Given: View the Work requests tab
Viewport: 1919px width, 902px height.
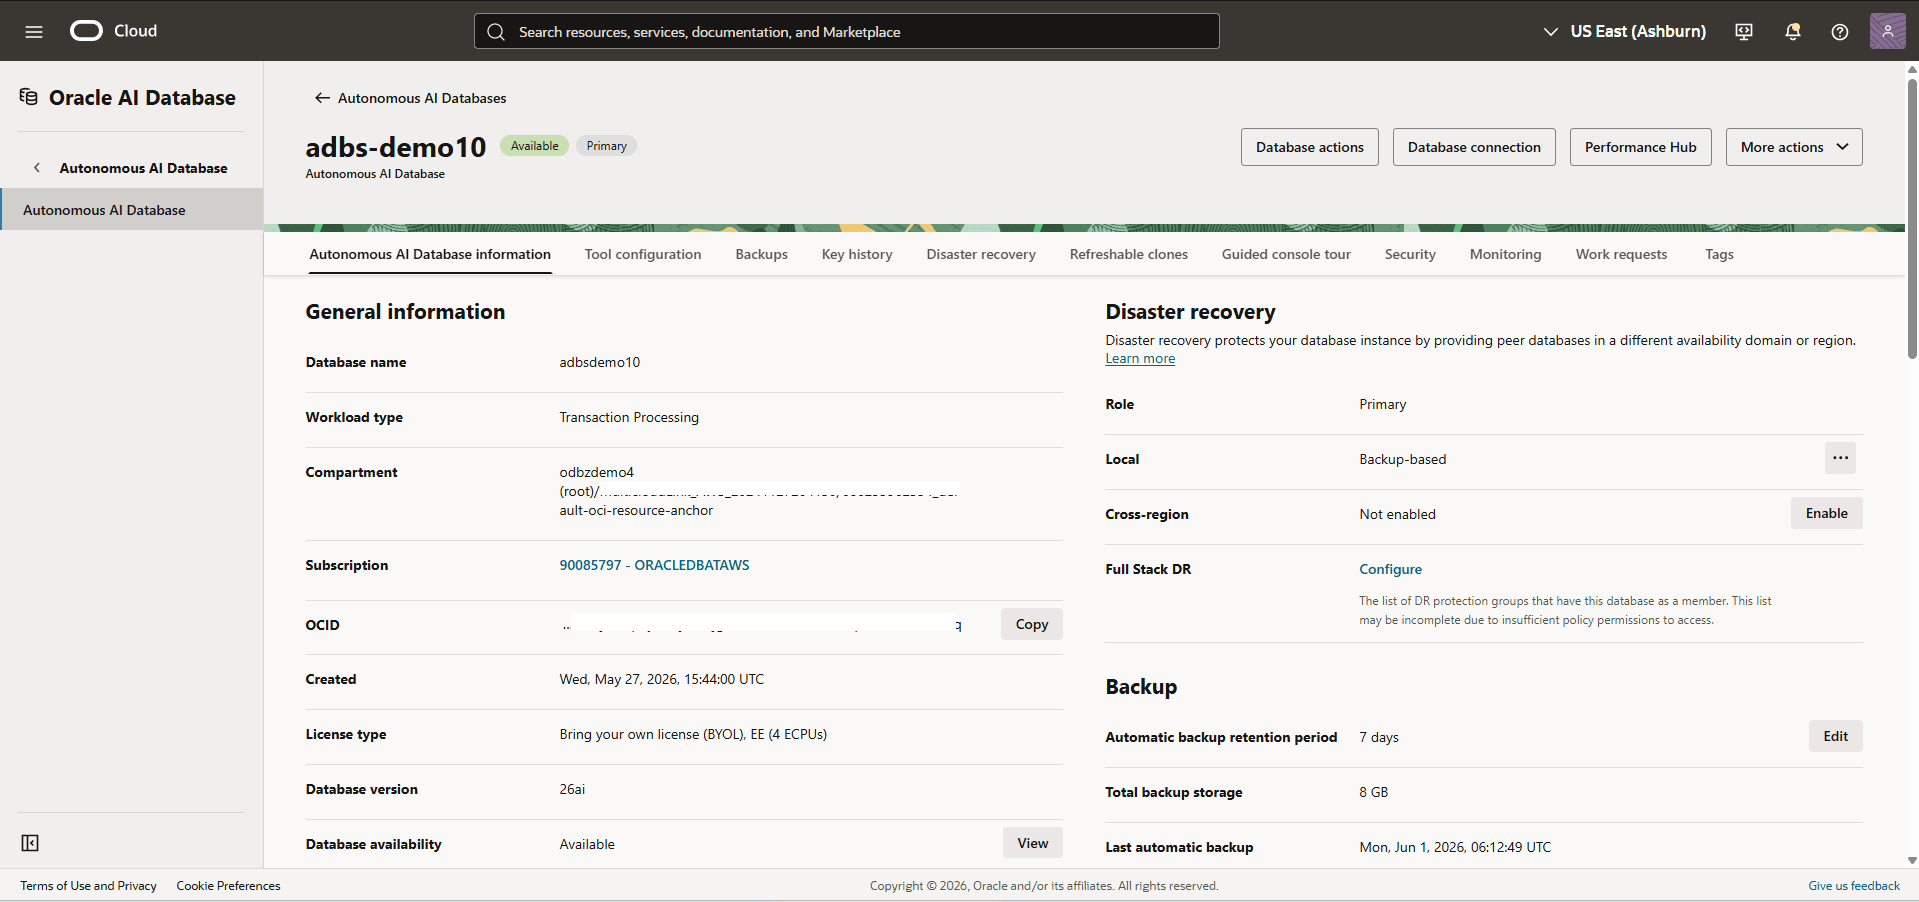Looking at the screenshot, I should point(1621,254).
